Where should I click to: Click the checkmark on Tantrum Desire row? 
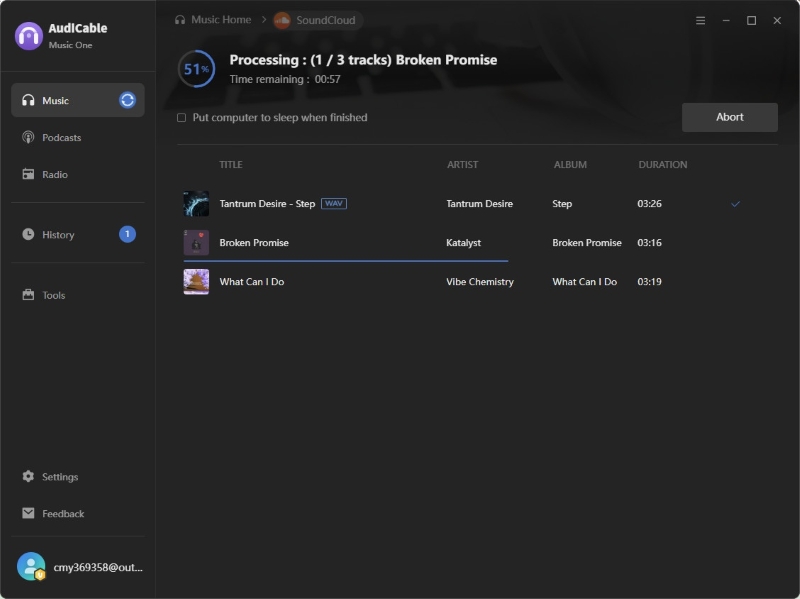735,204
